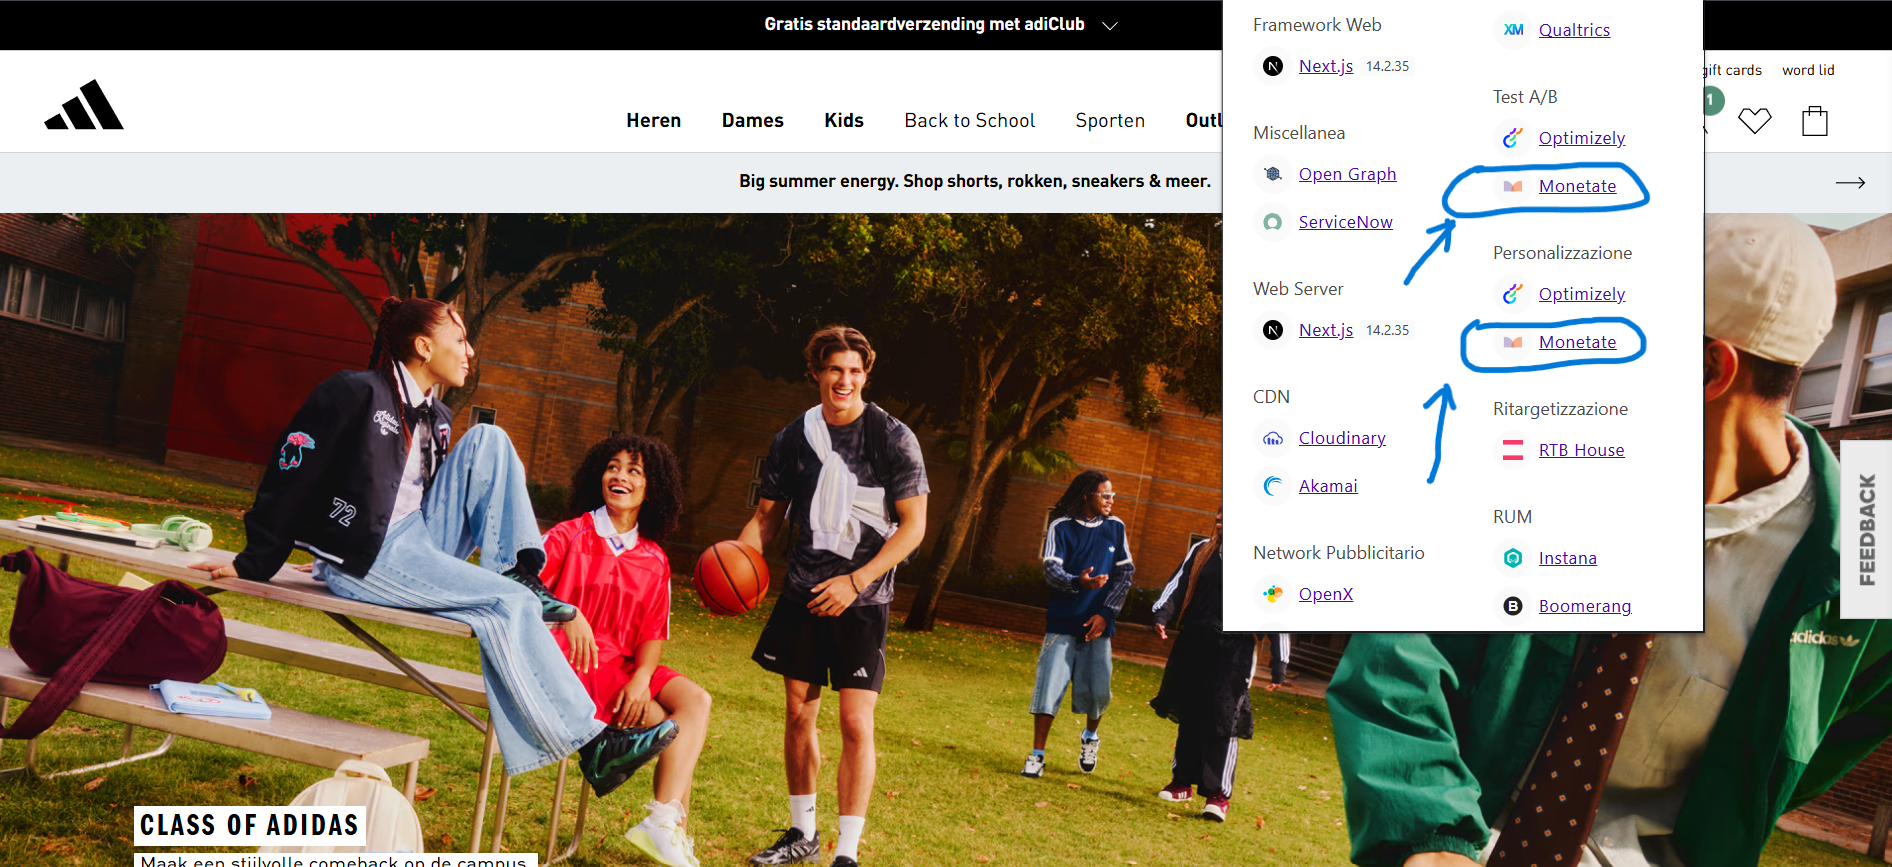
Task: Click the 'Gratis standaardverzending met adiClub' text
Action: (924, 24)
